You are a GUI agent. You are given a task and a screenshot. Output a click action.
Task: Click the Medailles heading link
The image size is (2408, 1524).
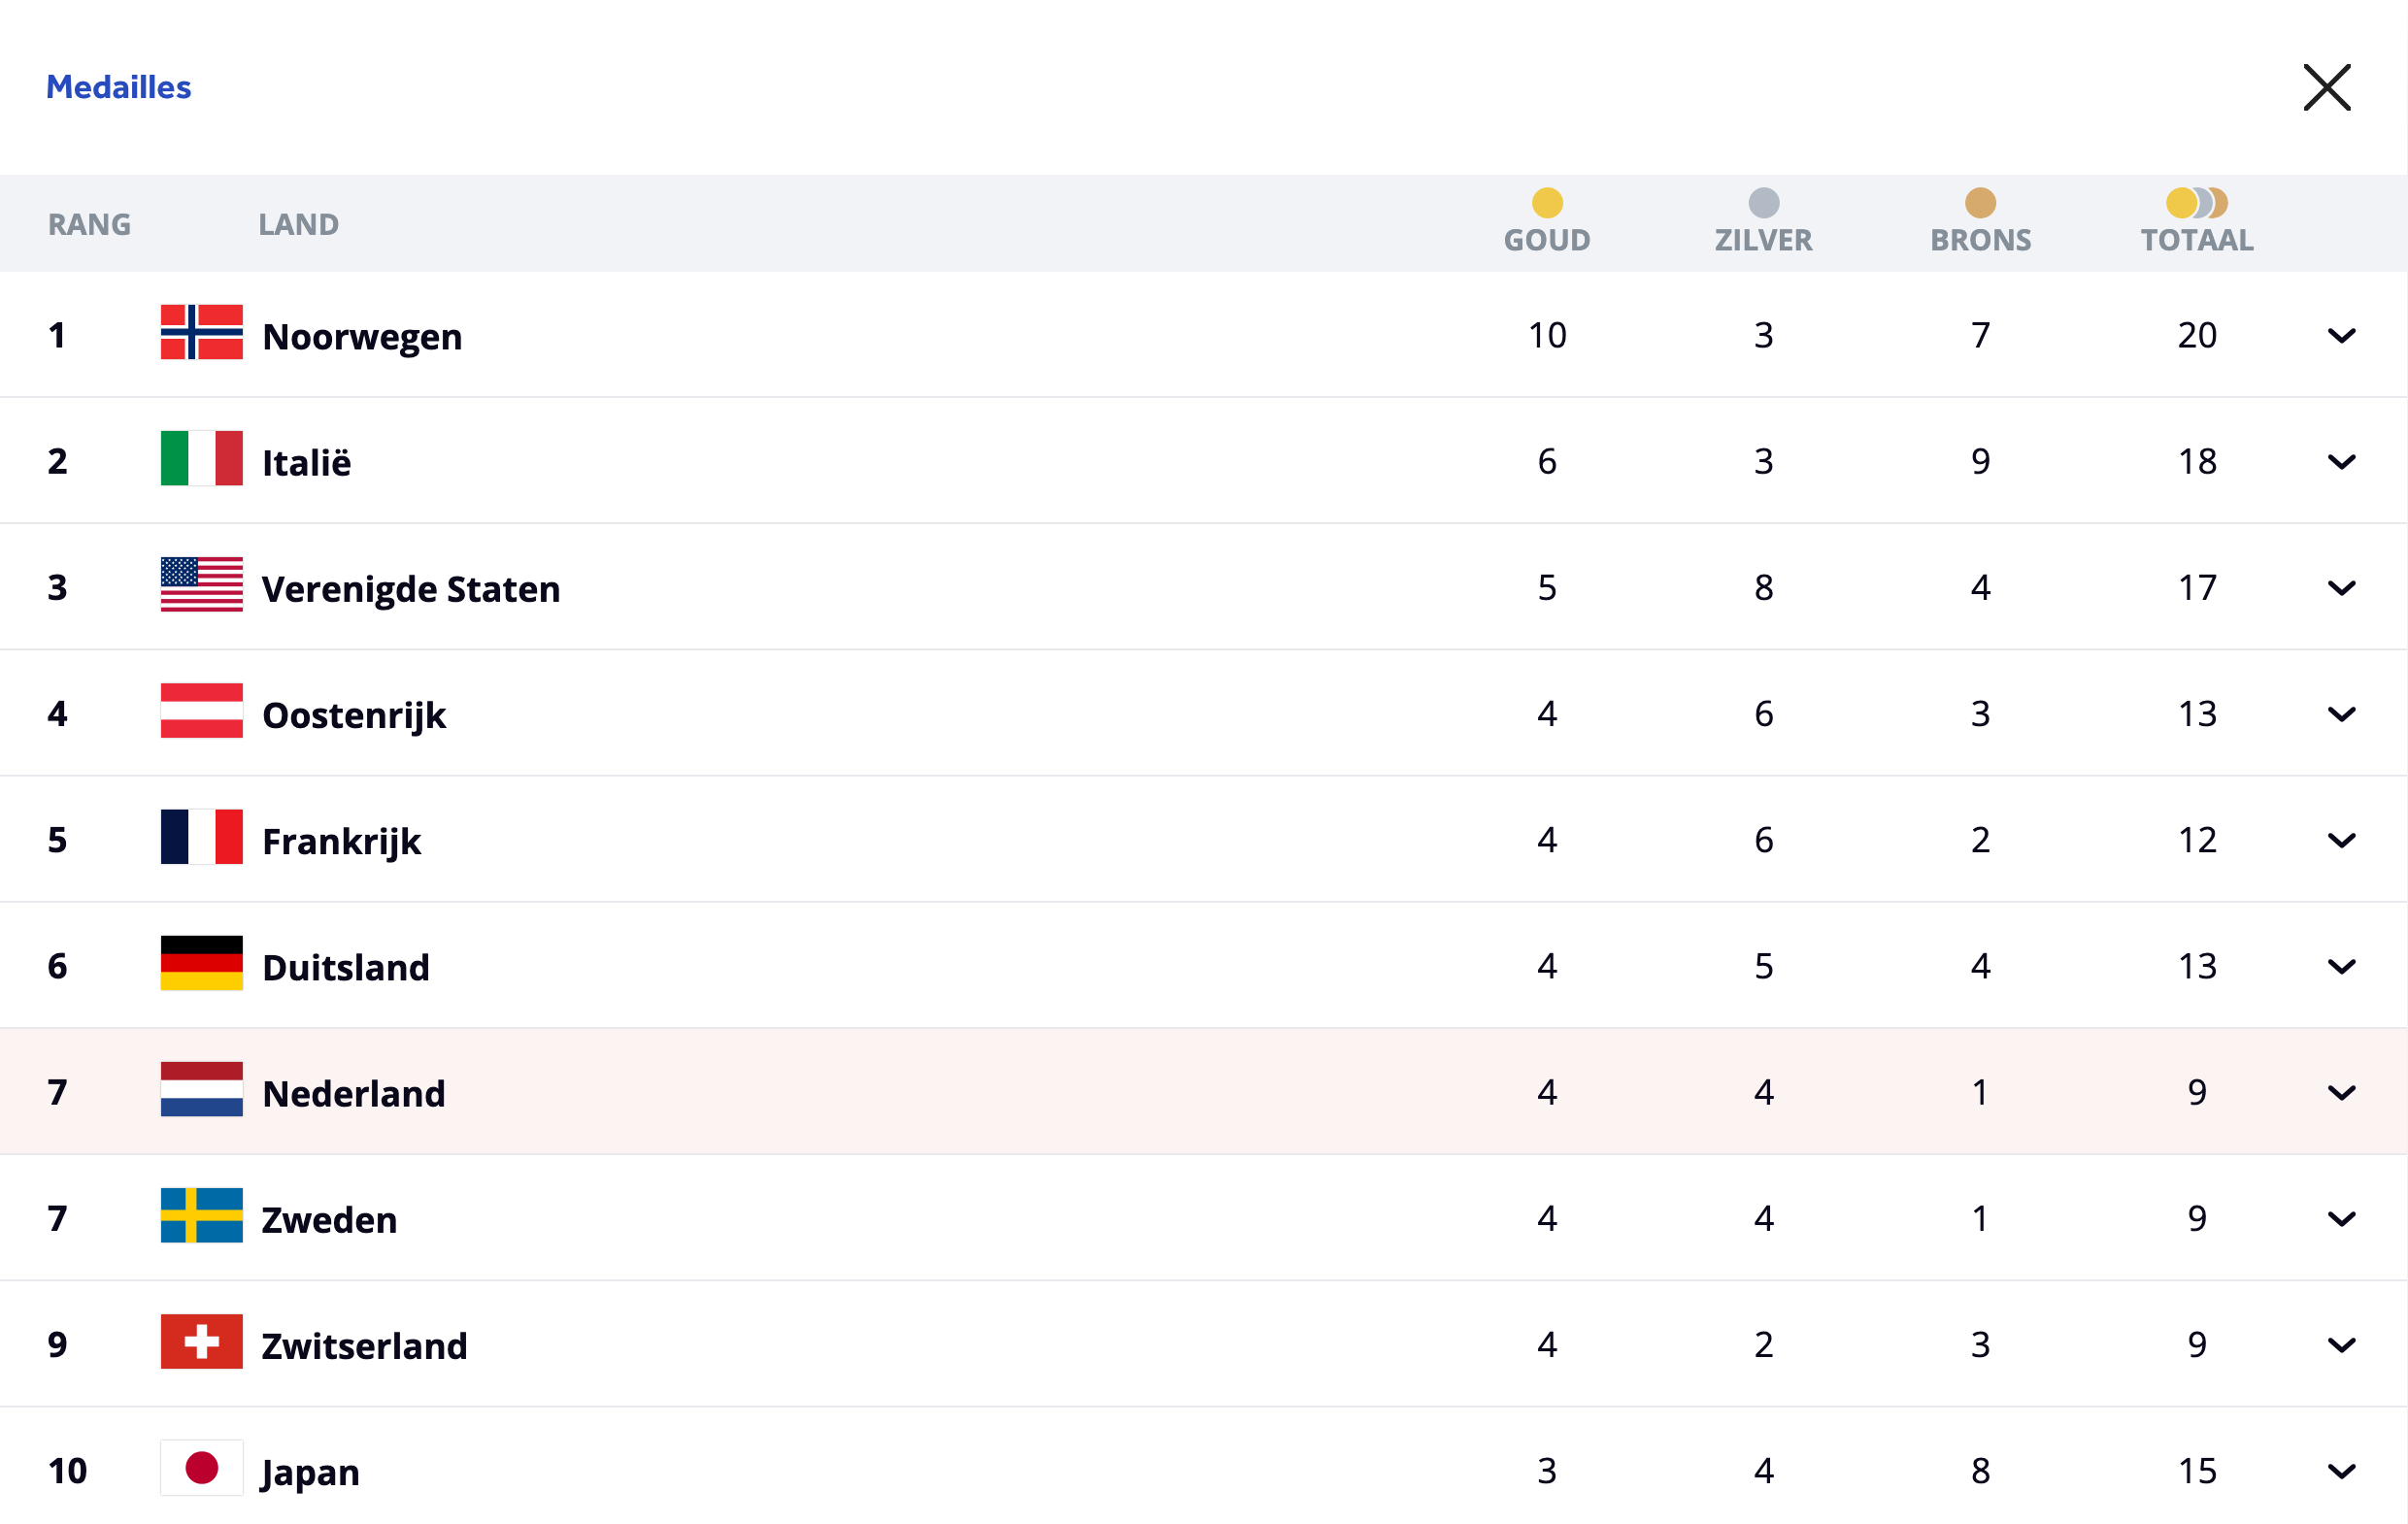click(118, 87)
